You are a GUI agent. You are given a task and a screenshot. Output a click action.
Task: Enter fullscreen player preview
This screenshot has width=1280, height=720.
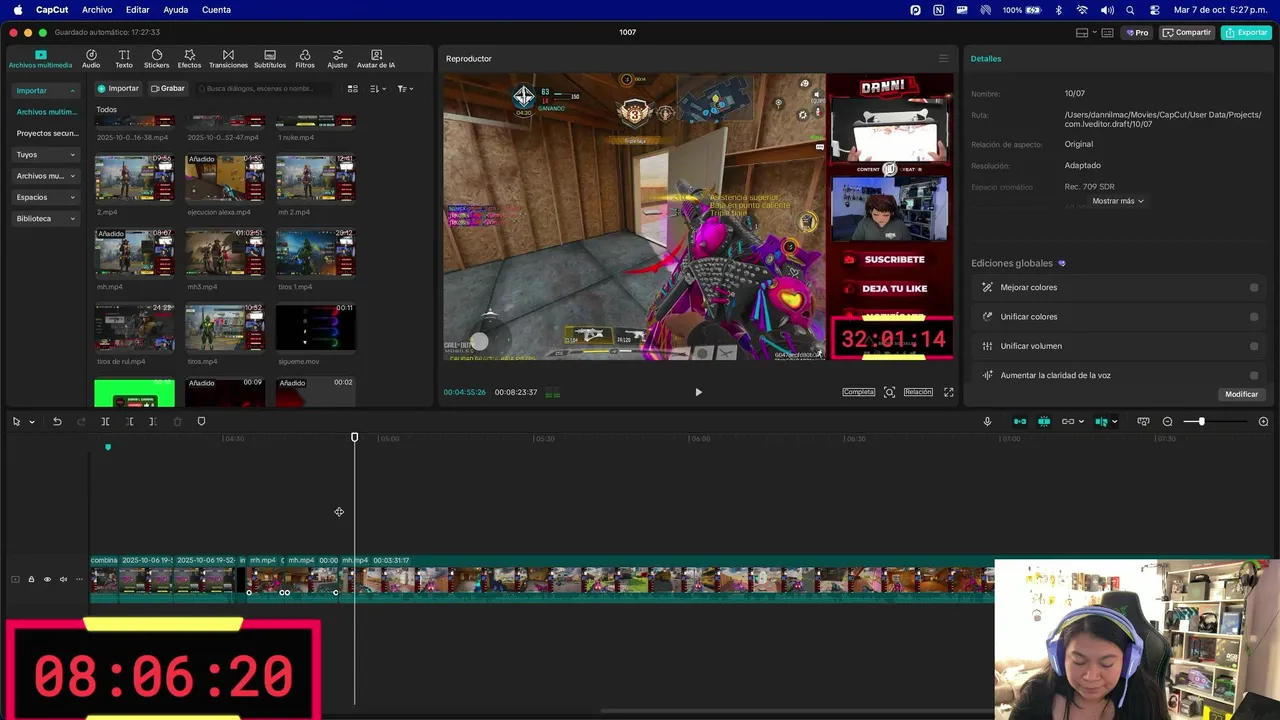pos(948,392)
